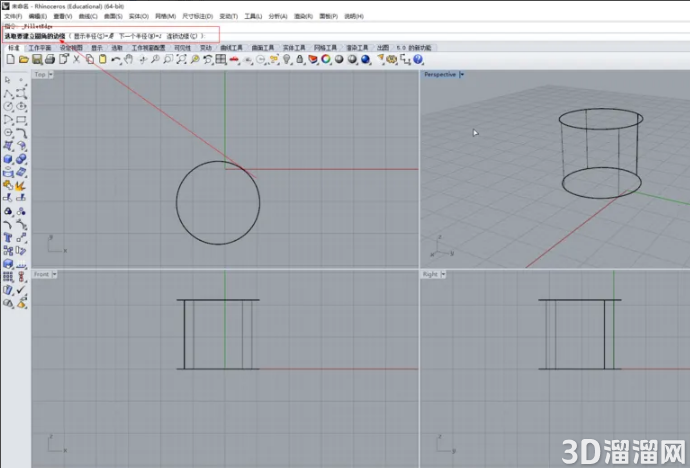Open the color wheel properties icon
Screen dimensions: 690x468
(326, 59)
